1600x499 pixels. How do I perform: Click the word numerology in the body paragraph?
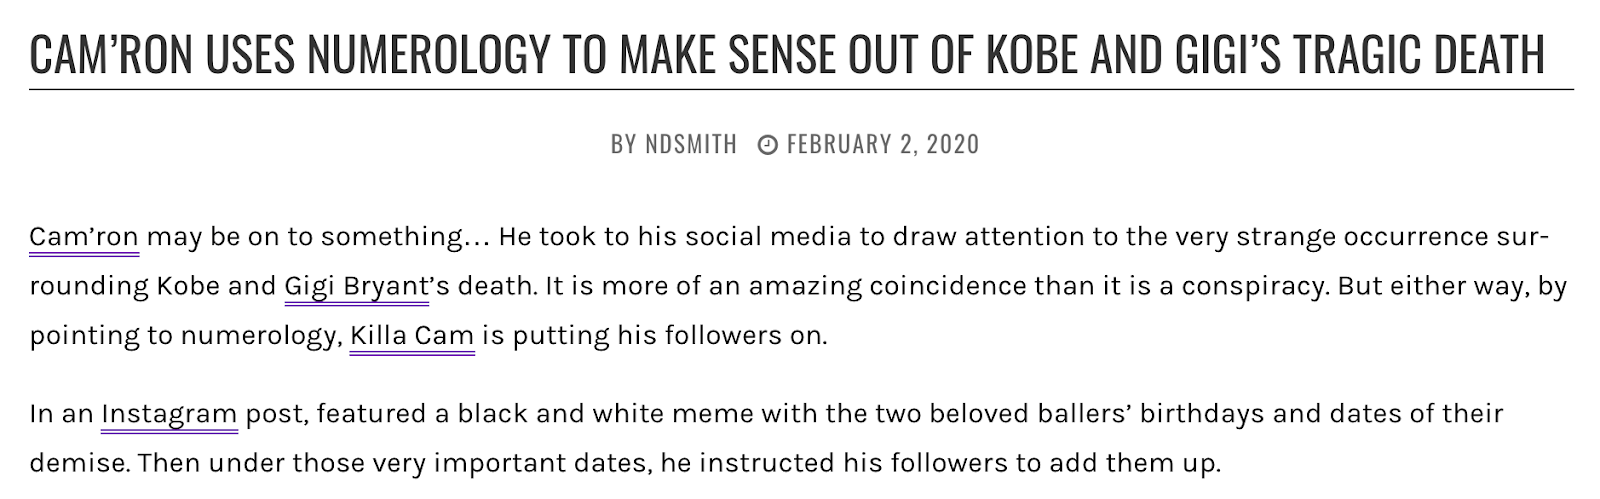click(x=258, y=335)
